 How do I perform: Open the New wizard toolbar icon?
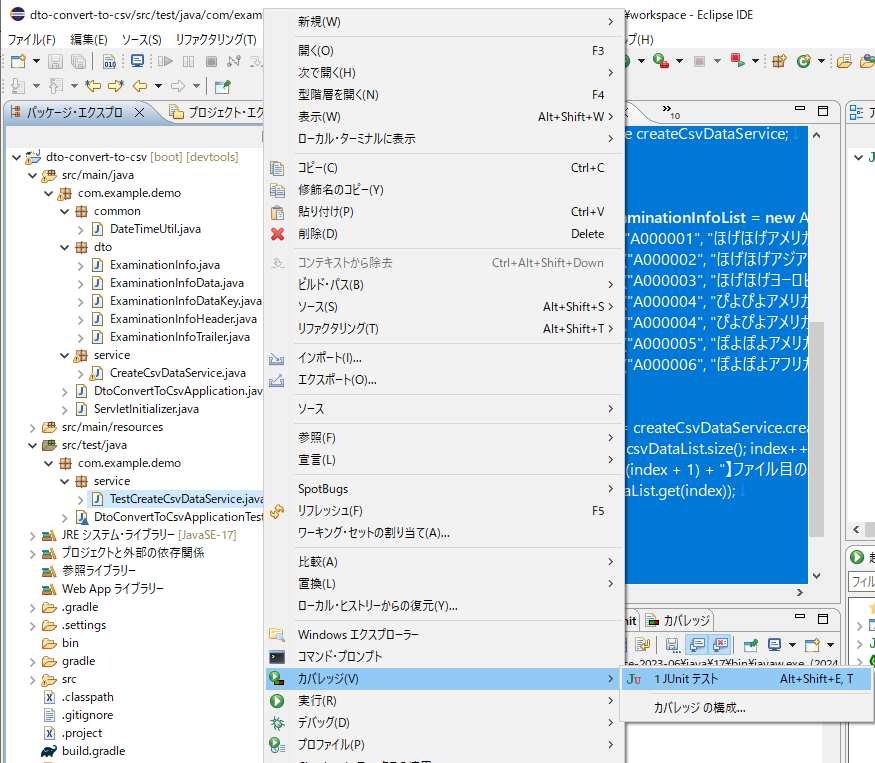point(16,62)
